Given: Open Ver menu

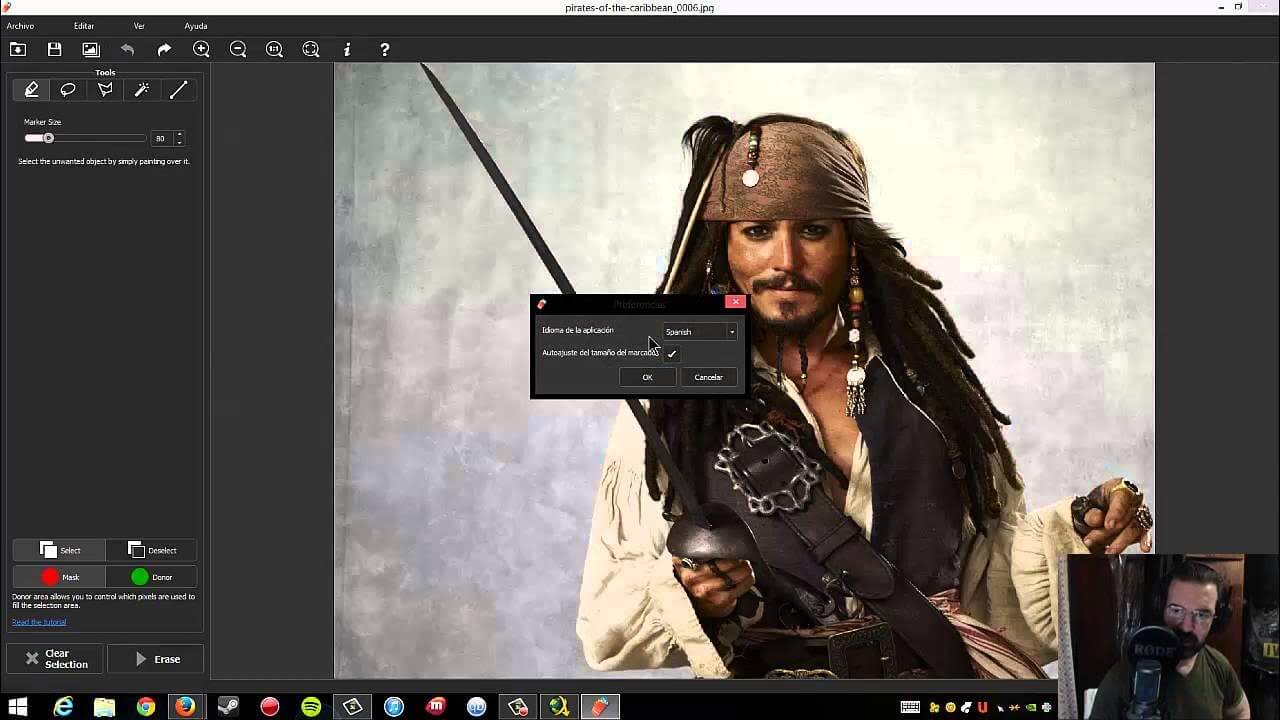Looking at the screenshot, I should [139, 26].
